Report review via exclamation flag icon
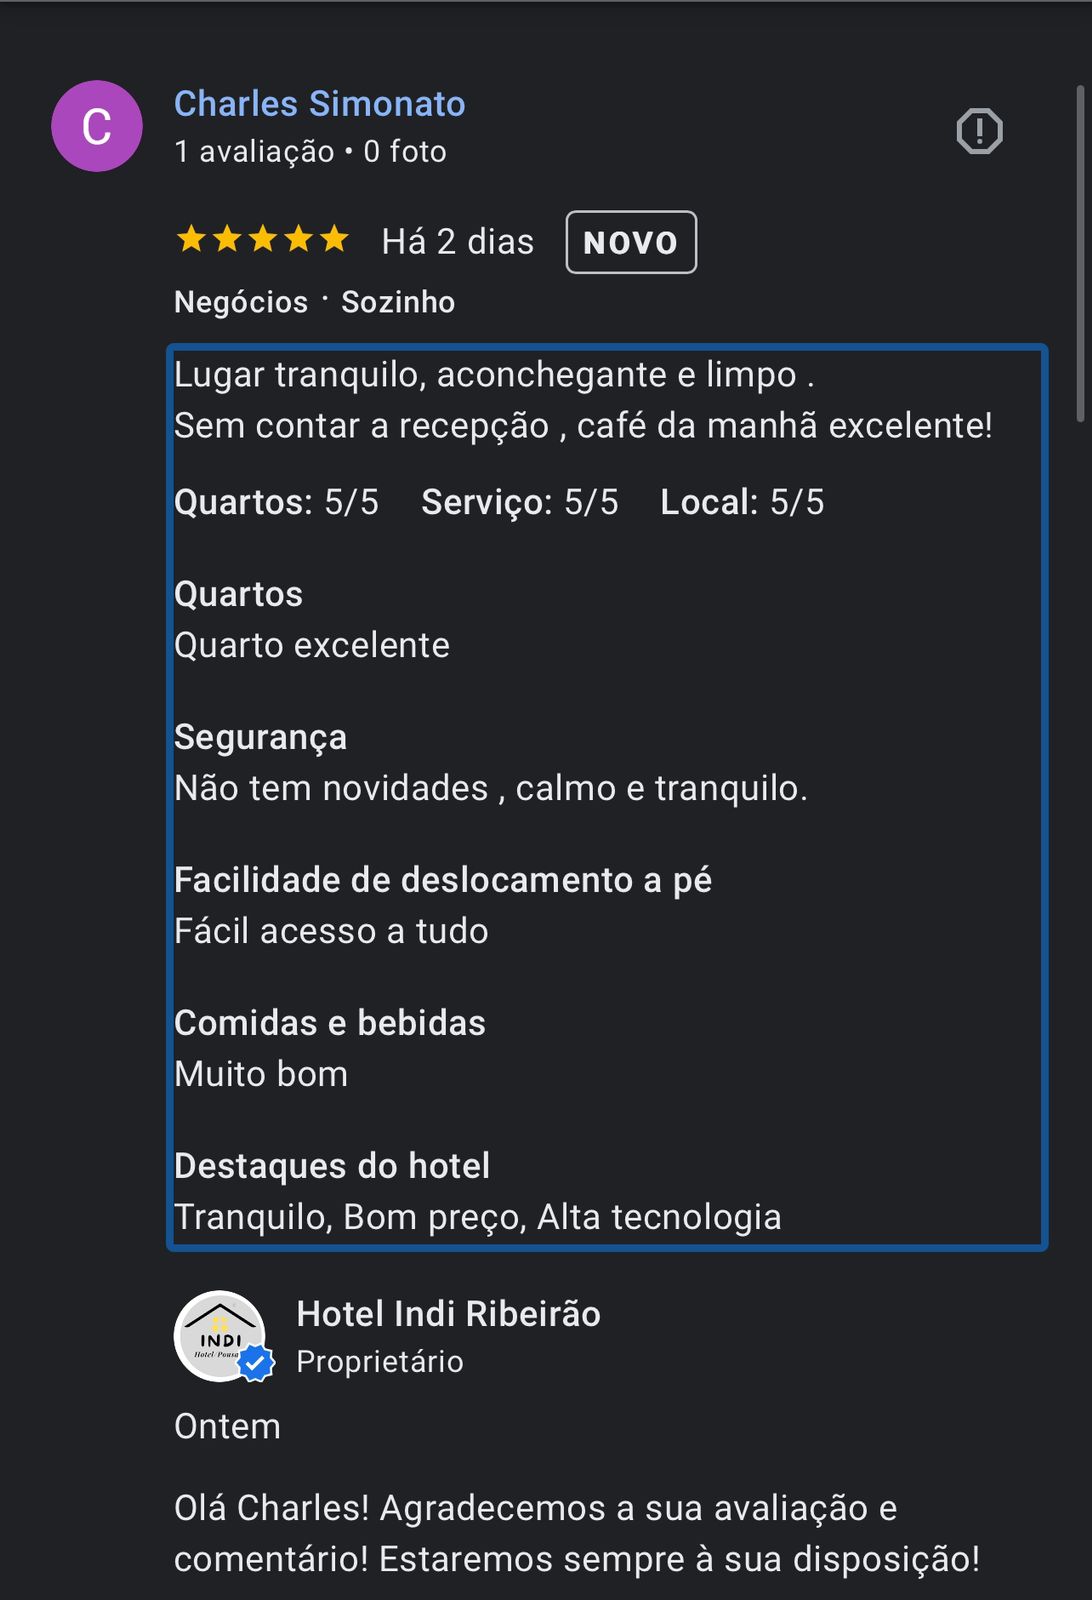 pyautogui.click(x=979, y=131)
